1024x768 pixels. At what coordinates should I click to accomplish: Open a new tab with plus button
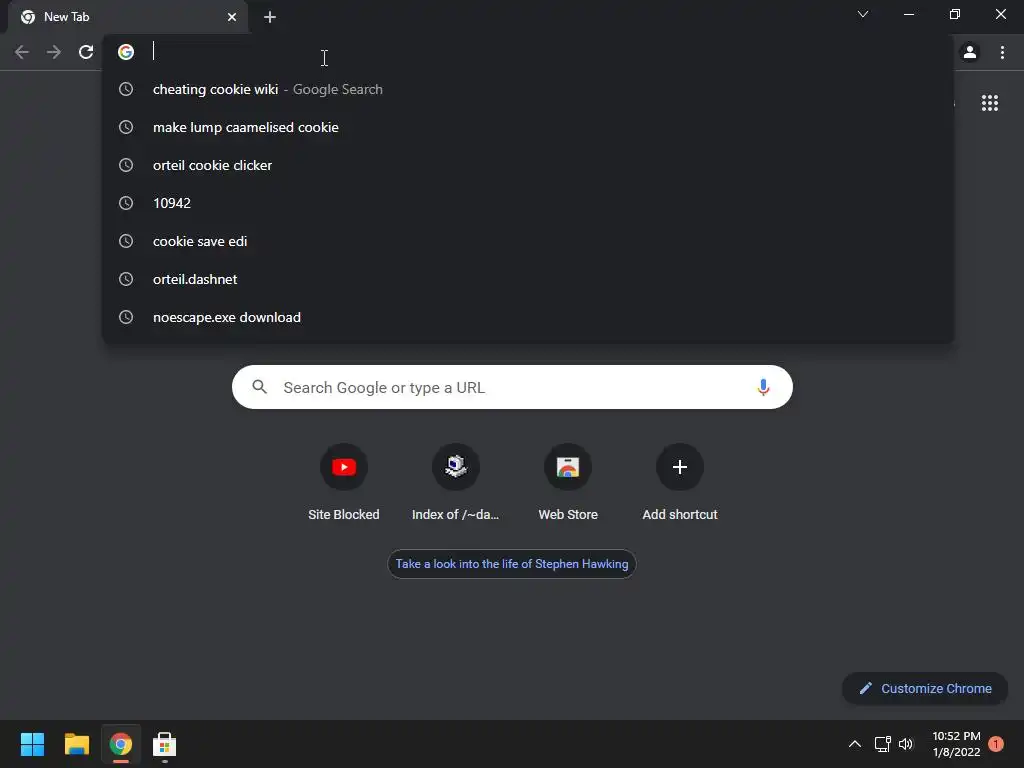[x=270, y=17]
